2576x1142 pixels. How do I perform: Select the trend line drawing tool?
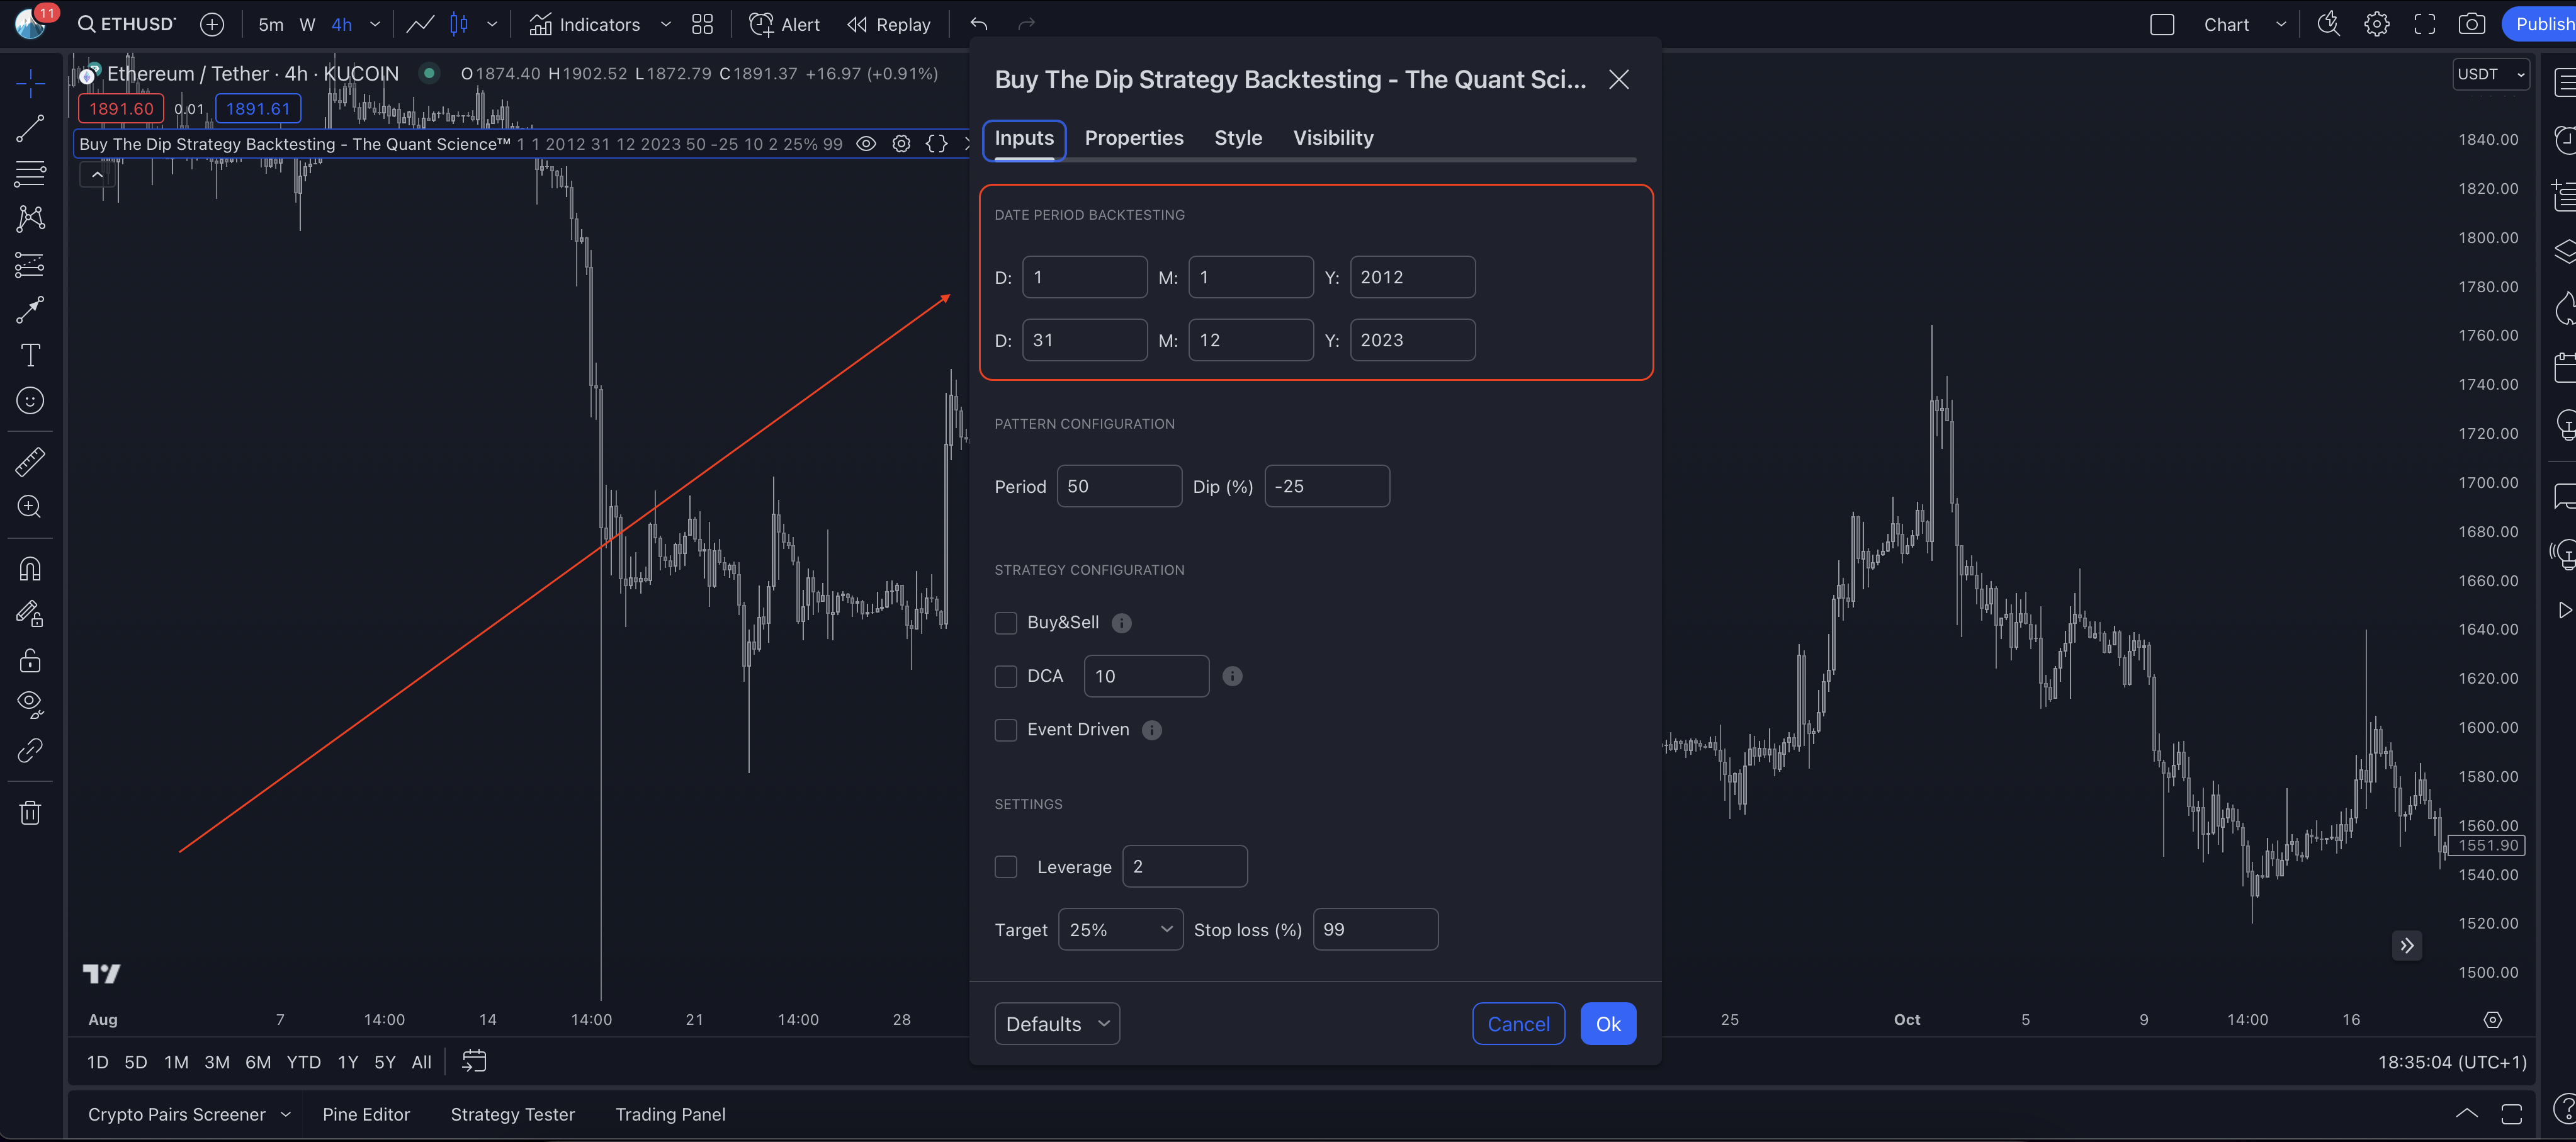tap(30, 128)
